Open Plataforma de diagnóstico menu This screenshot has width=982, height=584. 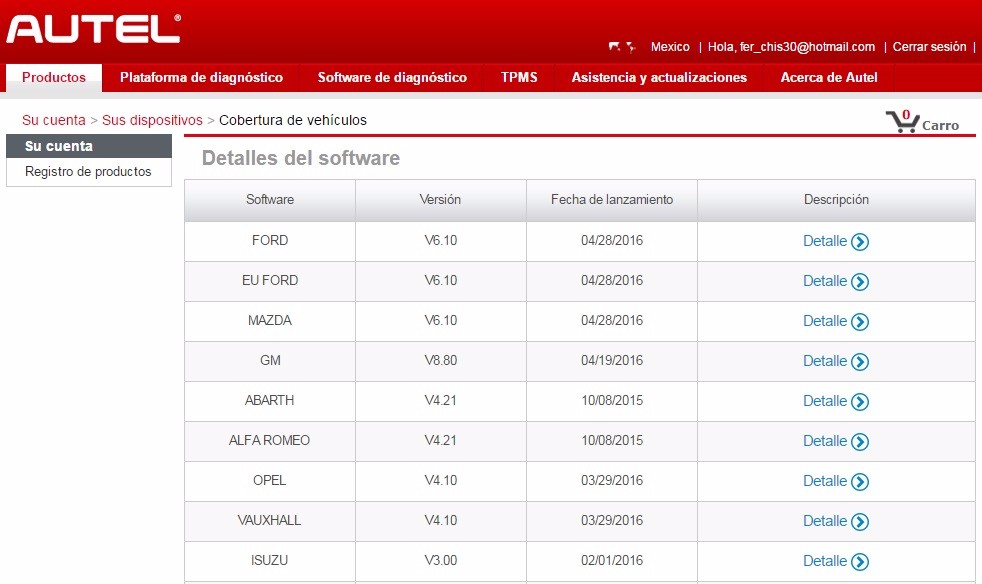[201, 78]
